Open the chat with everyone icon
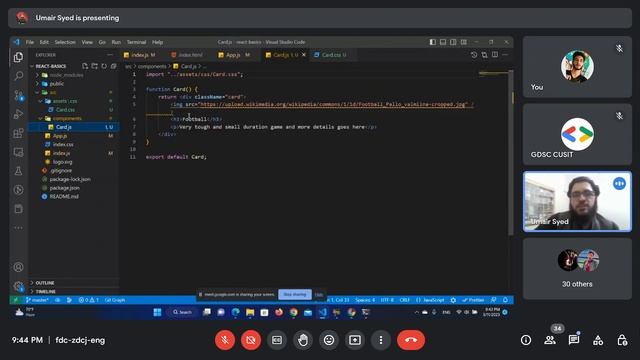Image resolution: width=640 pixels, height=360 pixels. click(x=574, y=340)
